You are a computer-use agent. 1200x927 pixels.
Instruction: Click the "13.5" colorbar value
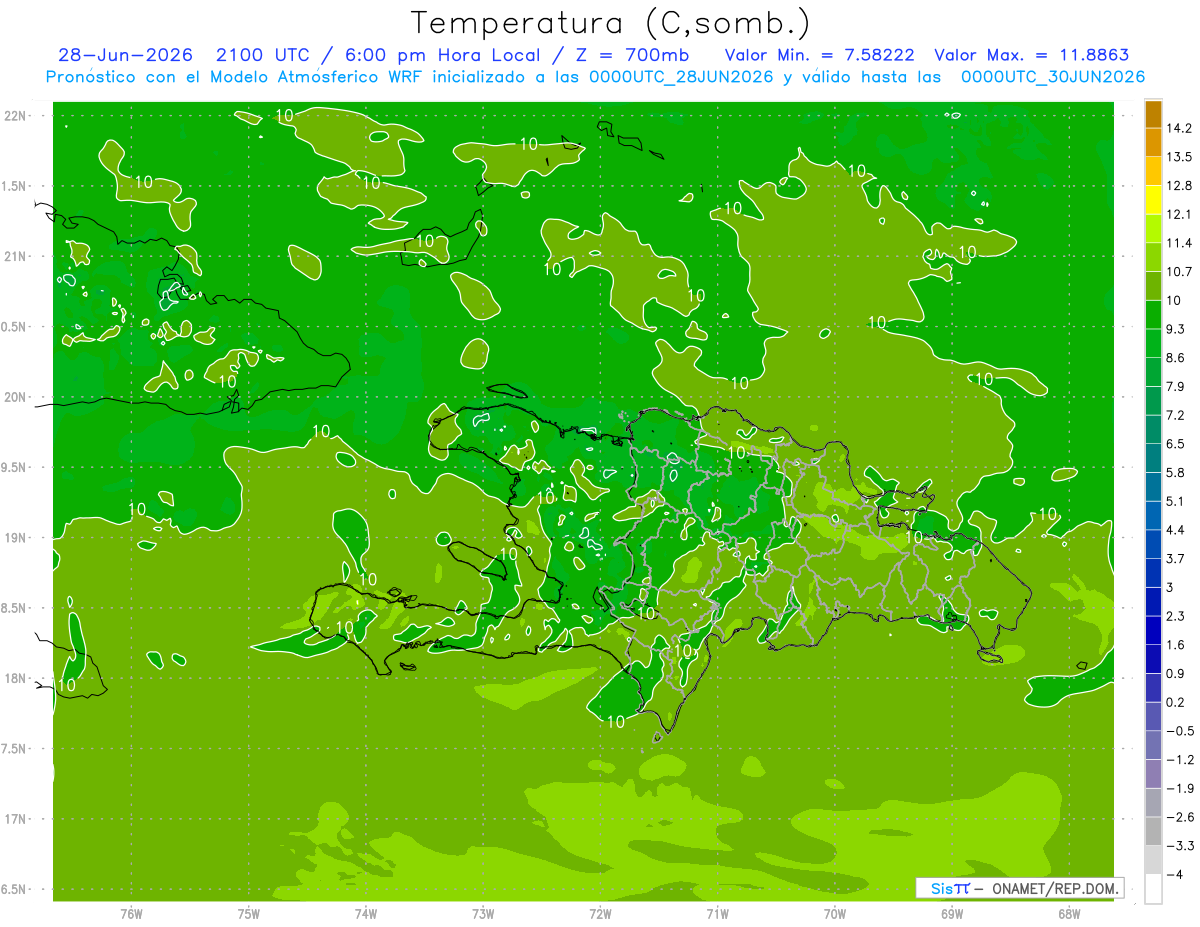click(x=1179, y=157)
